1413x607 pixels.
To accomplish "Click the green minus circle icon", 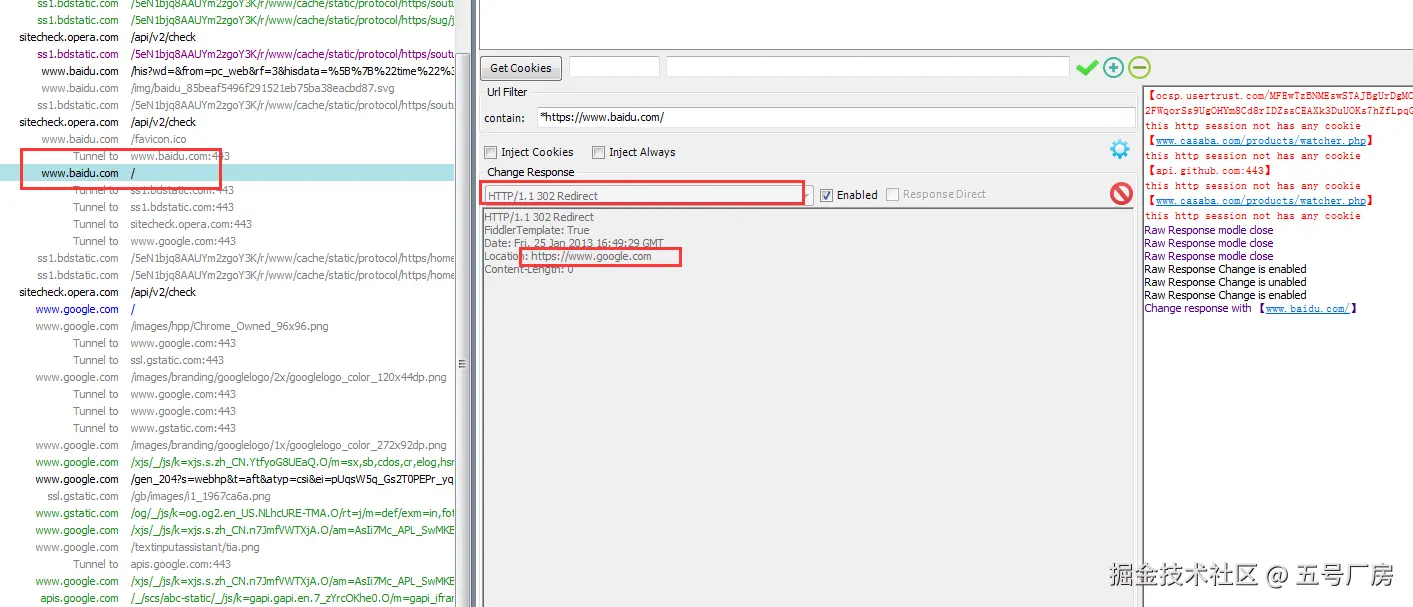I will (x=1139, y=68).
